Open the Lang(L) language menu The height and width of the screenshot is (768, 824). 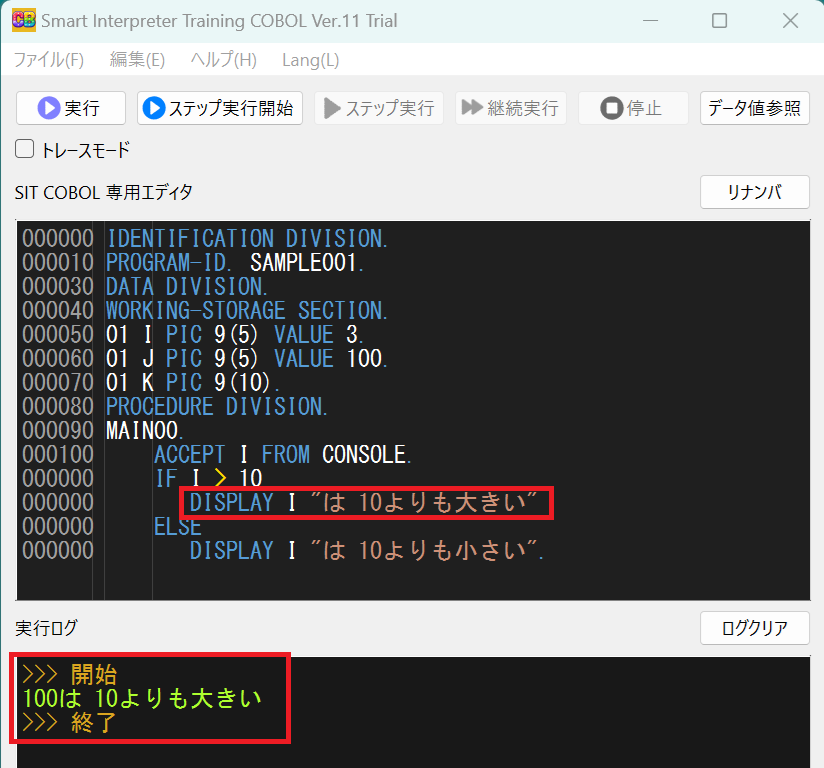click(x=310, y=60)
